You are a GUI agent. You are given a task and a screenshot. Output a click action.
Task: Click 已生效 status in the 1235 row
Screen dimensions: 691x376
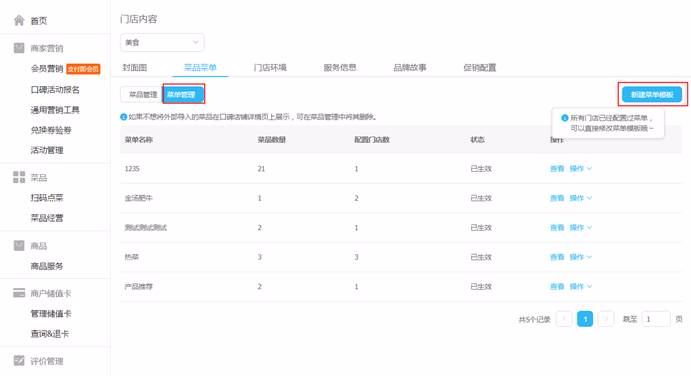[481, 169]
